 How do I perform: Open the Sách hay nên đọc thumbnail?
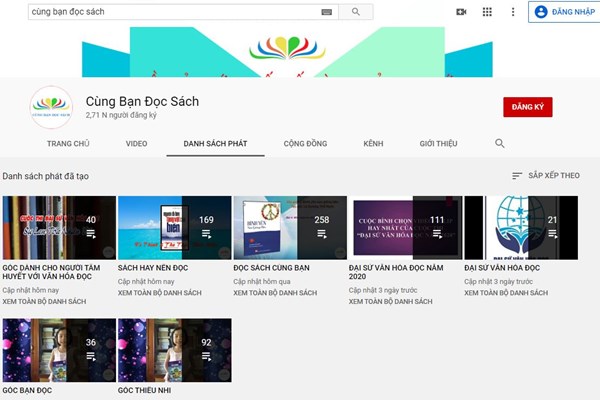pos(174,228)
